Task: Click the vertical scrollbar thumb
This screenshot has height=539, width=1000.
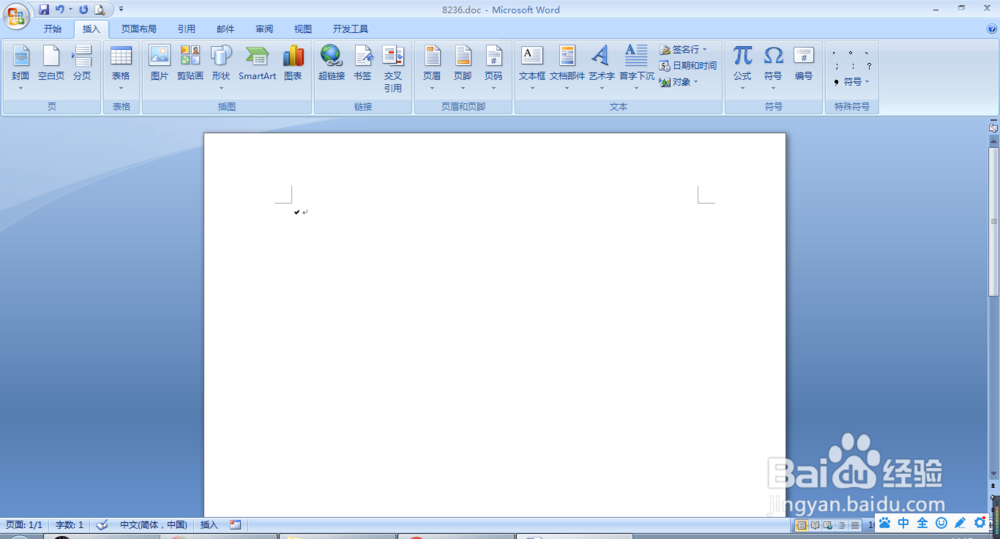Action: click(993, 222)
